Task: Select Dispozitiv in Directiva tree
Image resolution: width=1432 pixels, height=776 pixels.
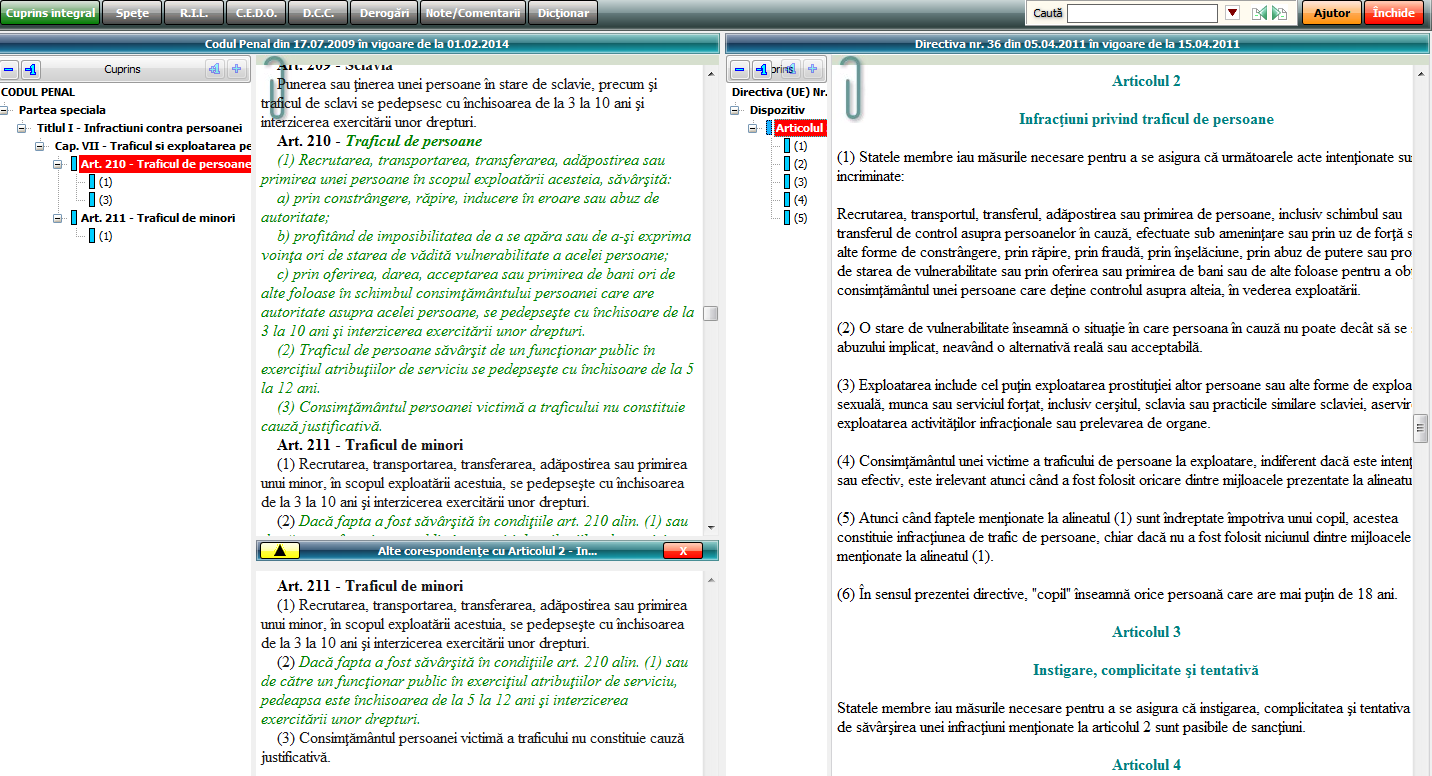Action: click(777, 110)
